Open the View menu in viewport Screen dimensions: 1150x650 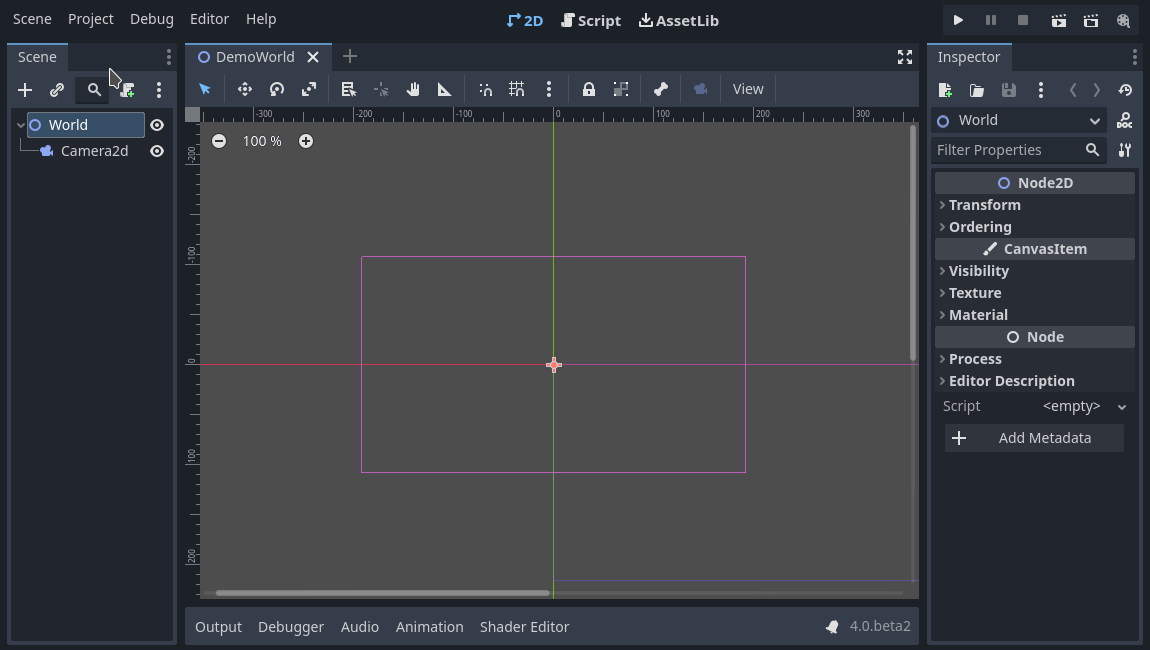point(748,89)
